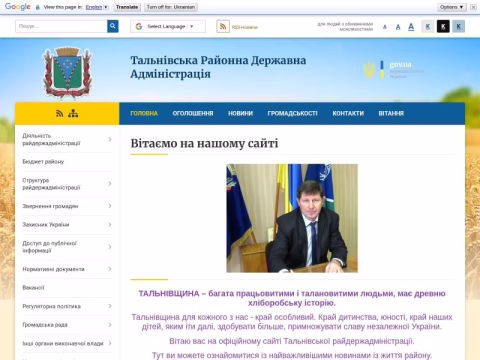Open the Select Language dropdown
Screen dimensions: 480x360
[168, 26]
